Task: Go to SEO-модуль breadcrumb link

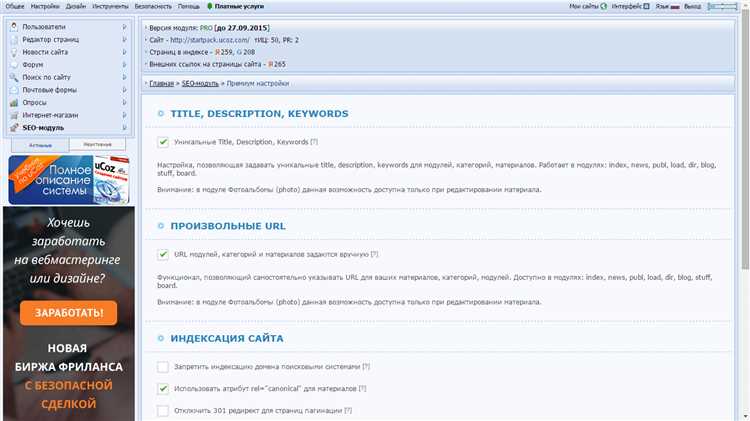Action: pyautogui.click(x=200, y=83)
